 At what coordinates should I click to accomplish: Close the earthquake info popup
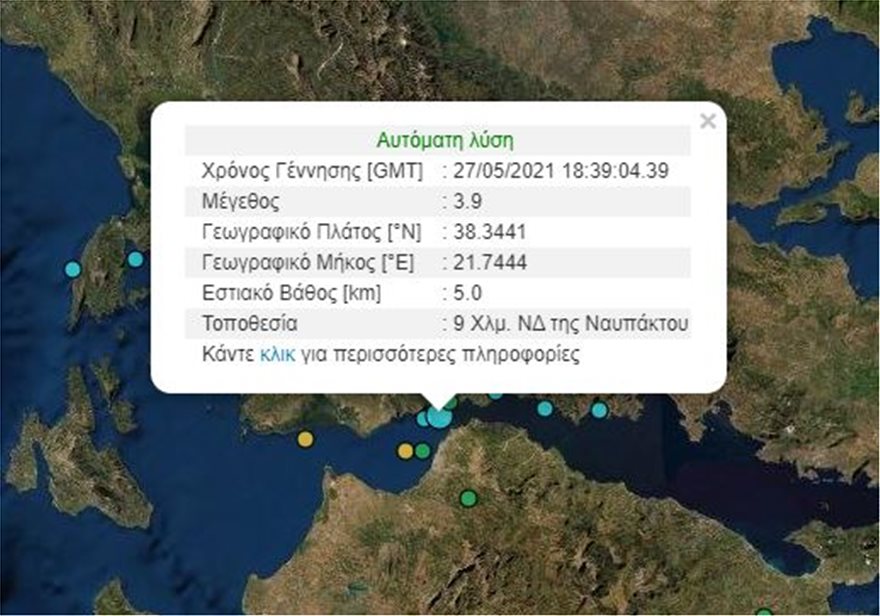tap(708, 121)
